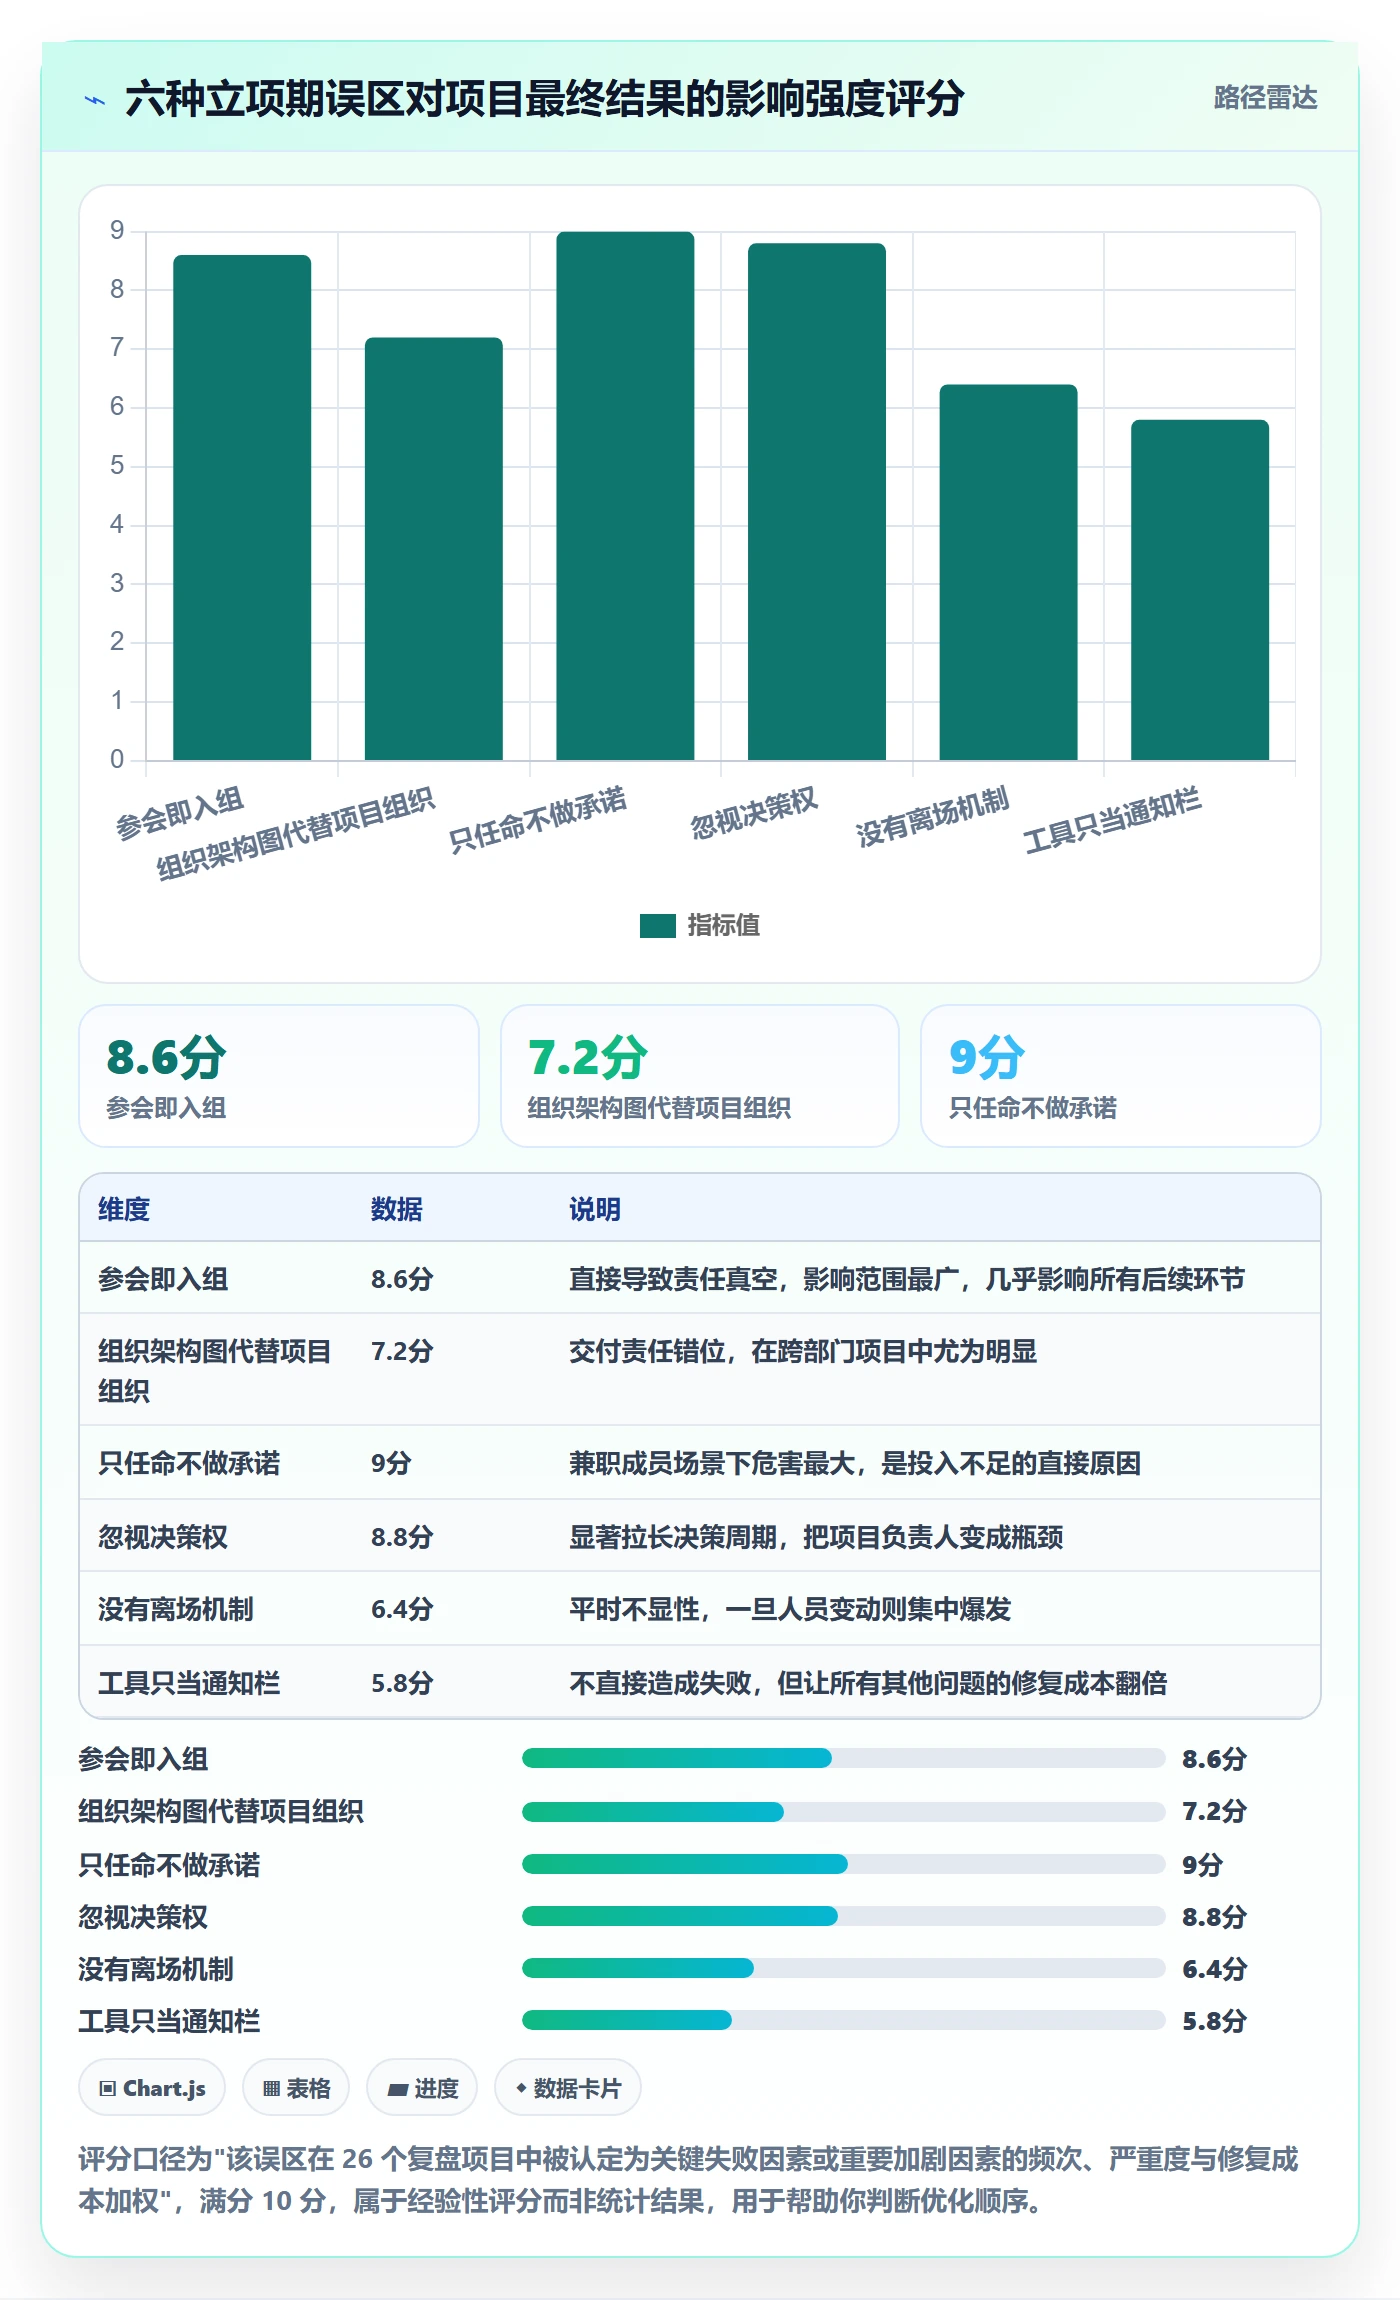Viewport: 1400px width, 2300px height.
Task: Click the Chart.js tag chip
Action: tap(152, 2088)
